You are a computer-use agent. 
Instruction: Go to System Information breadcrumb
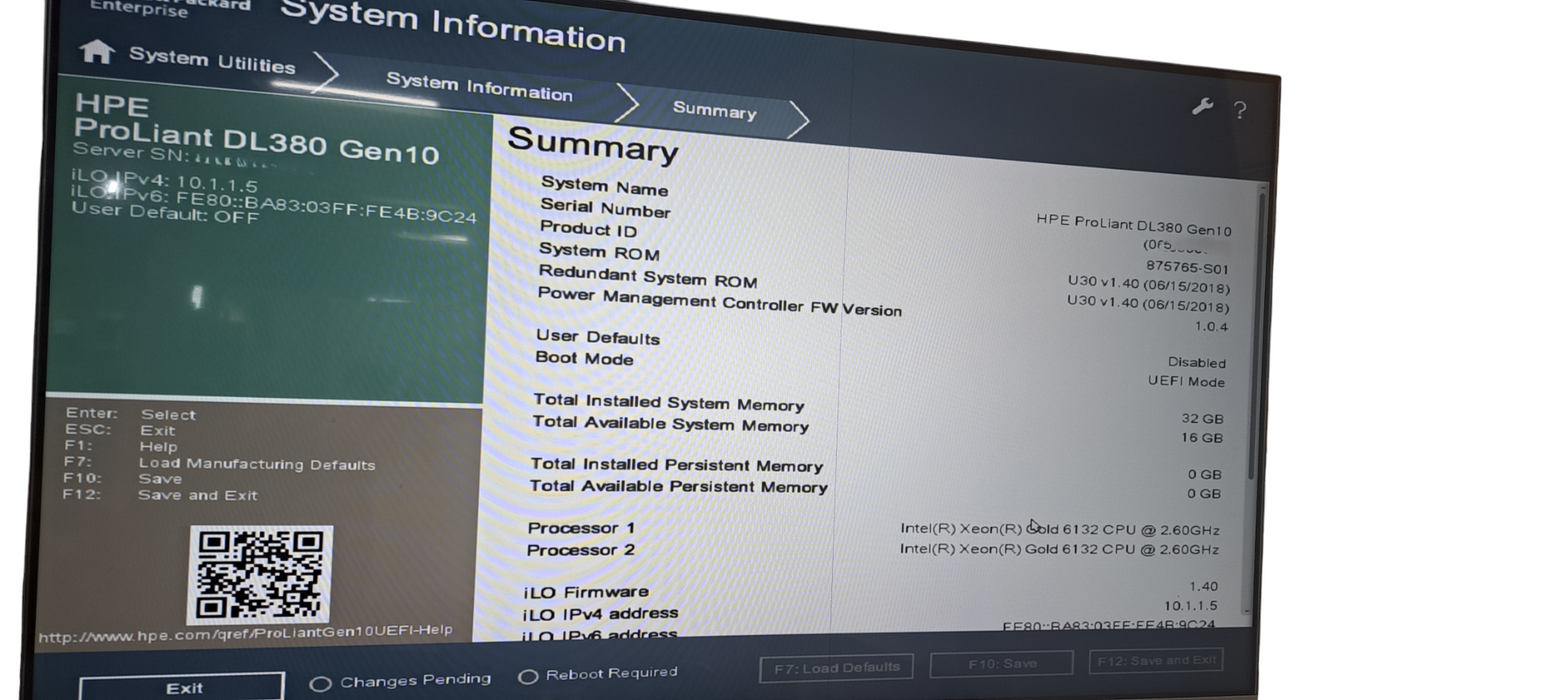tap(479, 87)
